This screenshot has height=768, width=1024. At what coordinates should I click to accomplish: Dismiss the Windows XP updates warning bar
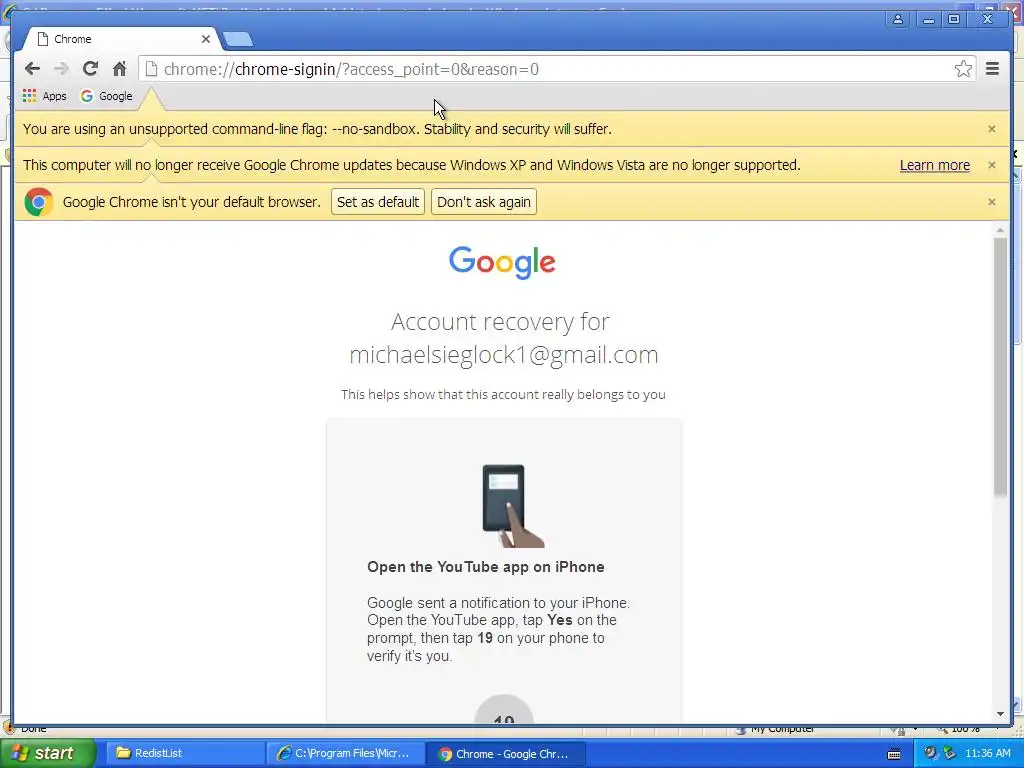(x=991, y=165)
